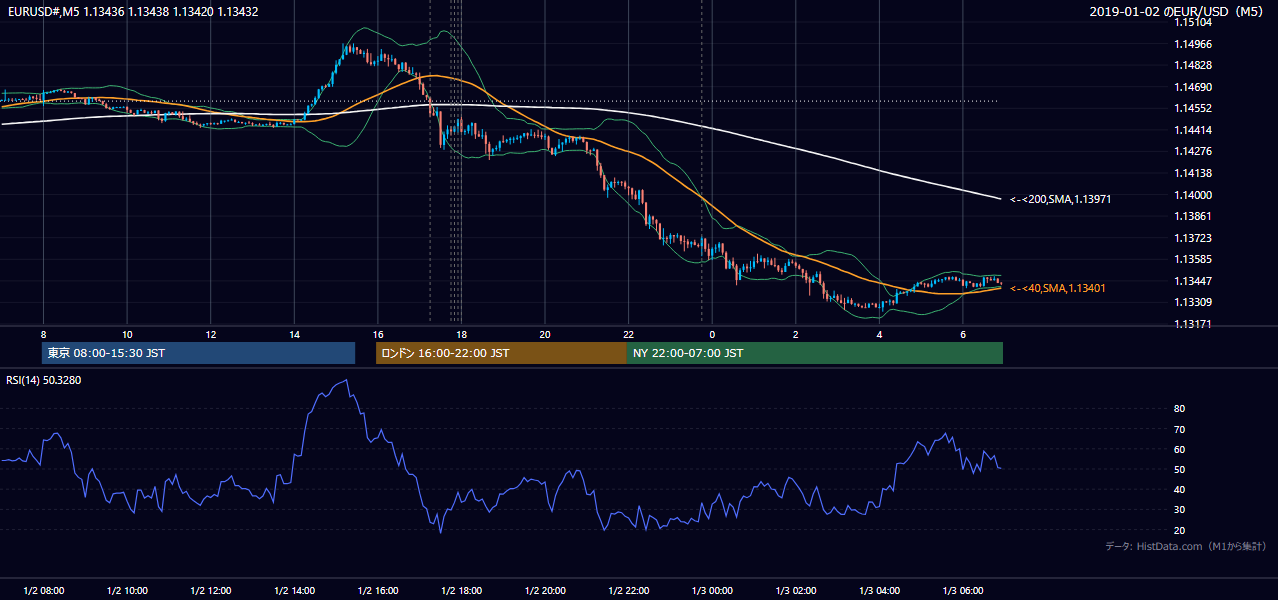1278x600 pixels.
Task: Click price axis label 1.13861
Action: coord(1193,216)
